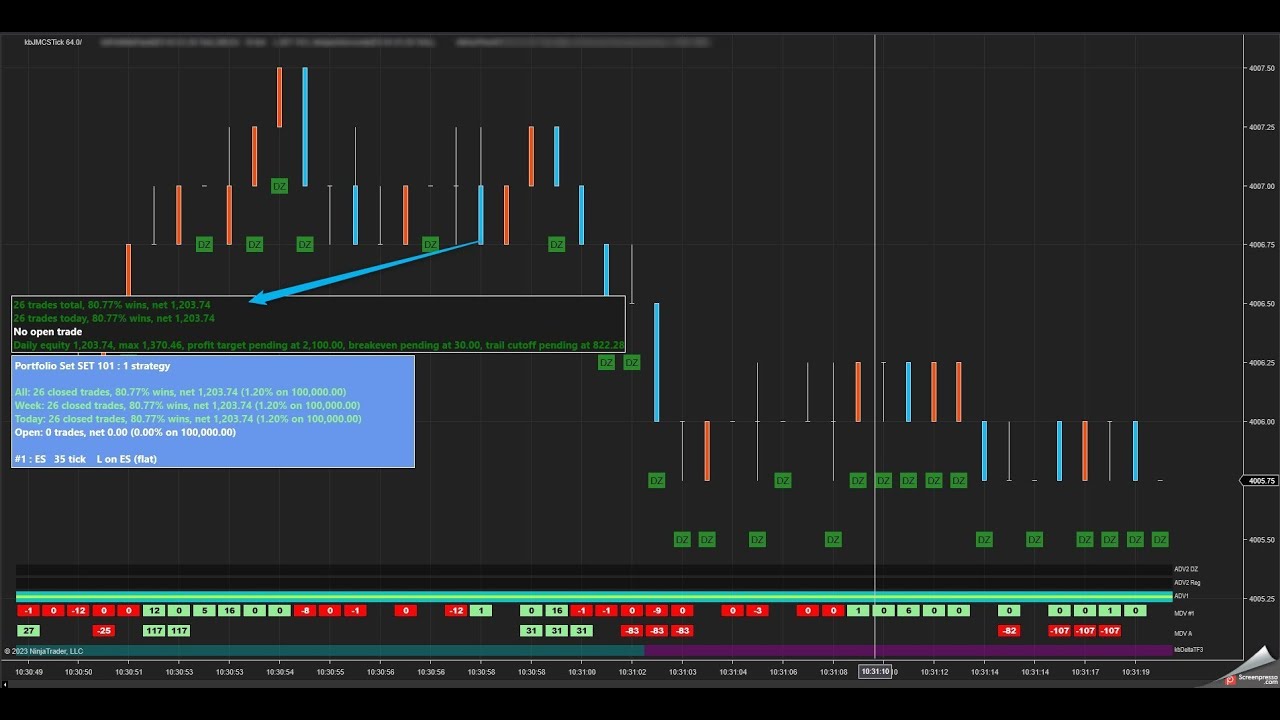This screenshot has width=1280, height=720.
Task: Click the 10:31:04 time axis label
Action: pos(733,672)
